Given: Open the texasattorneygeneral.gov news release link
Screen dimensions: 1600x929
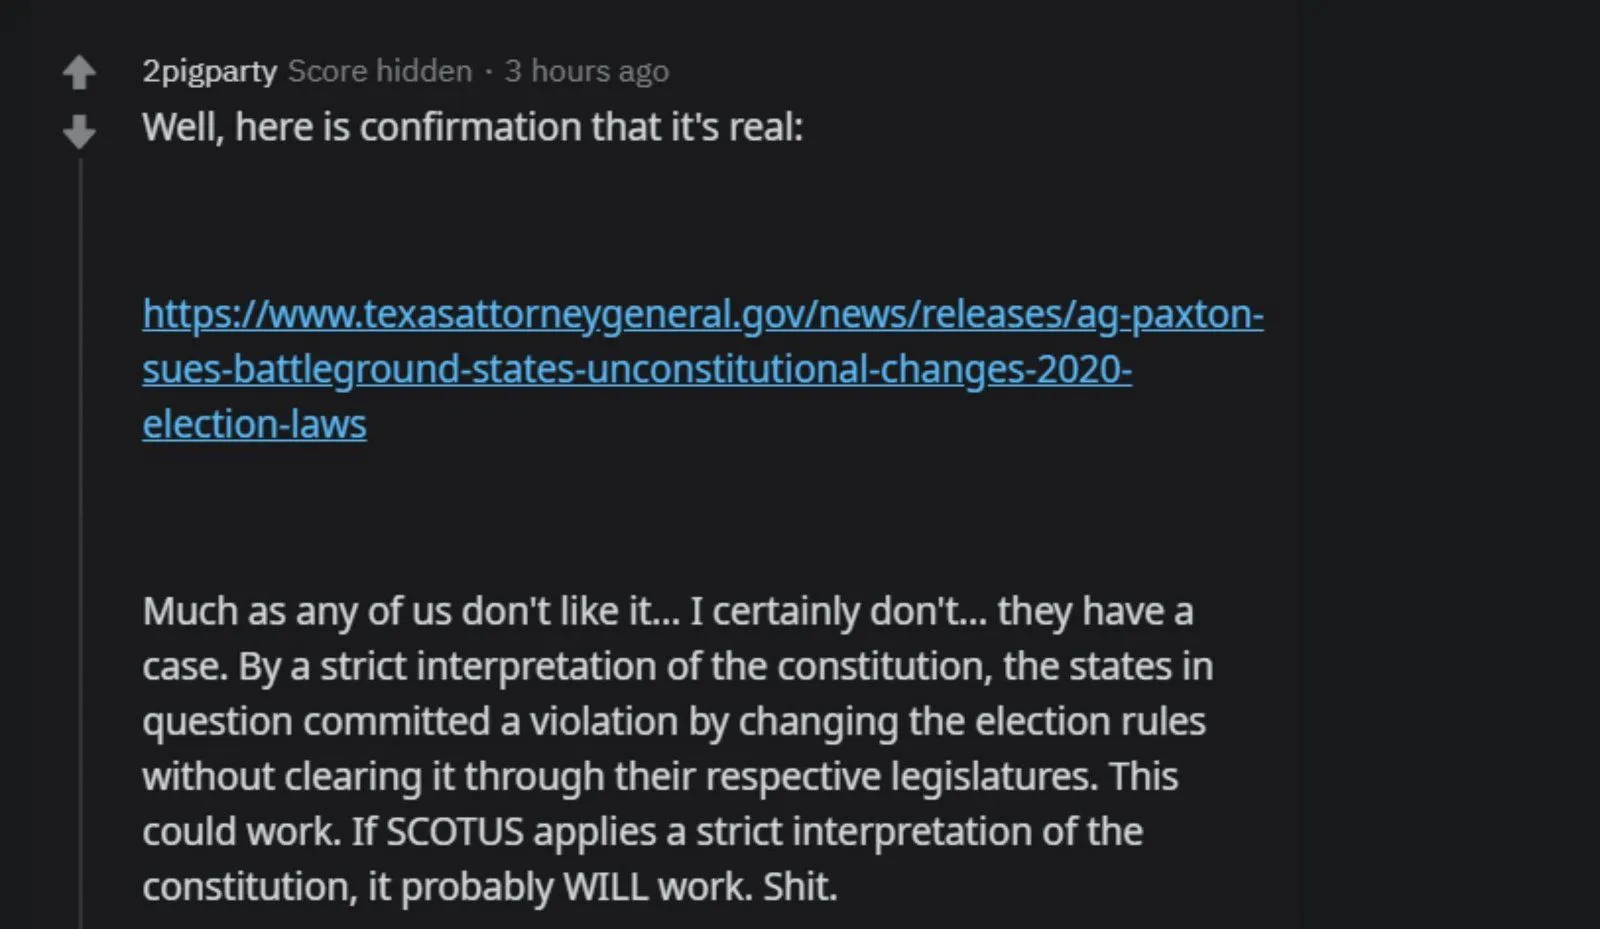Looking at the screenshot, I should [x=702, y=314].
